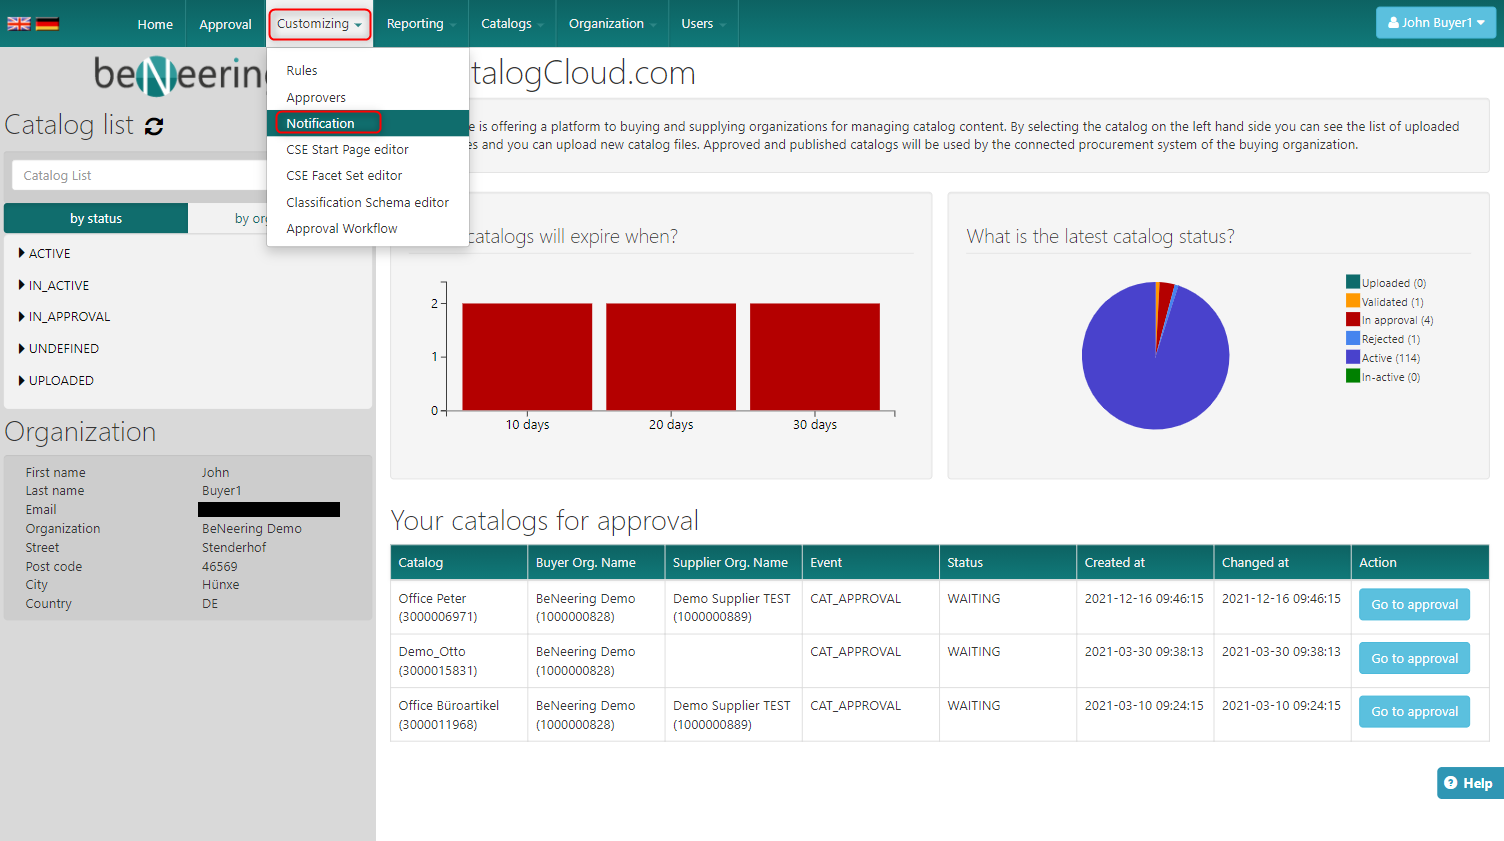The height and width of the screenshot is (841, 1504).
Task: Expand the UPLOADED status group
Action: (x=22, y=380)
